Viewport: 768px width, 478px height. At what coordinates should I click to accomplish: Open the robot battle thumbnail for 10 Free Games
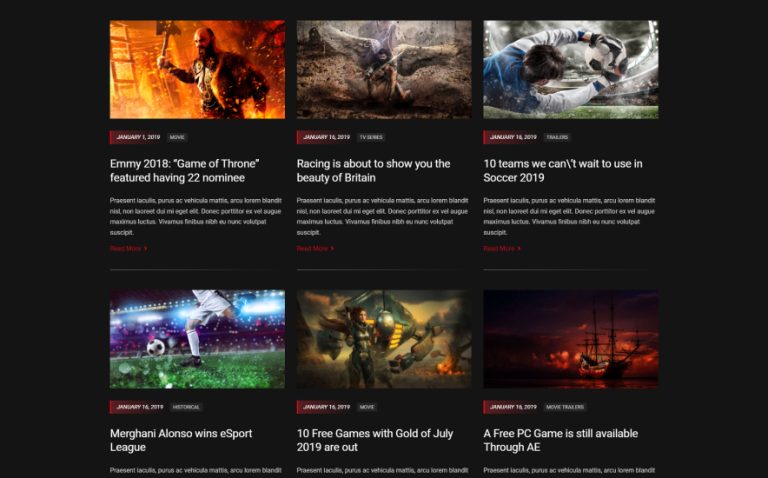(383, 339)
